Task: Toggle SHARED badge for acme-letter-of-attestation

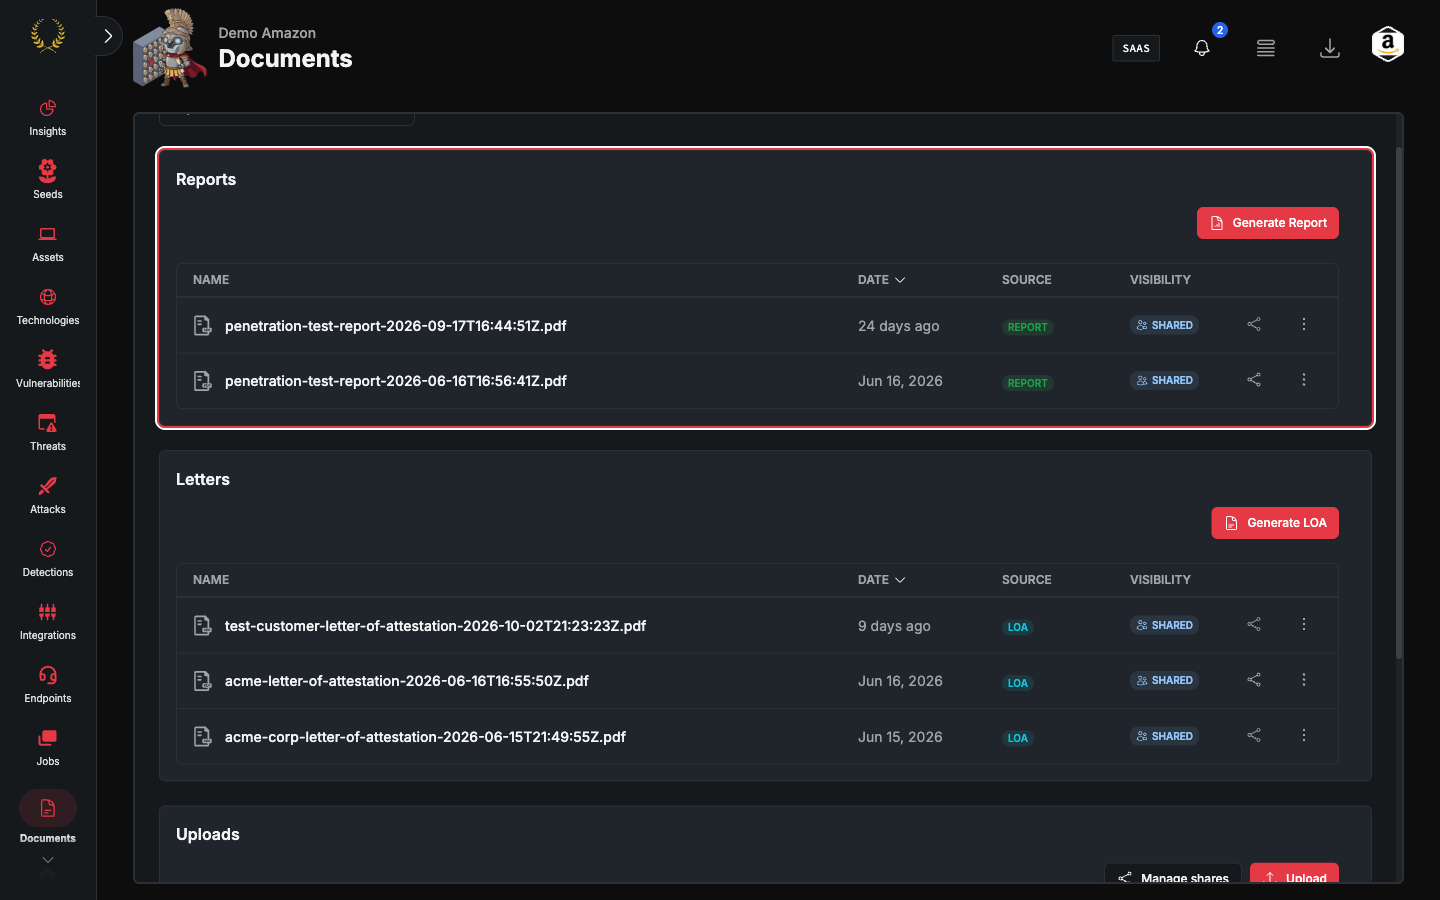Action: [x=1165, y=680]
